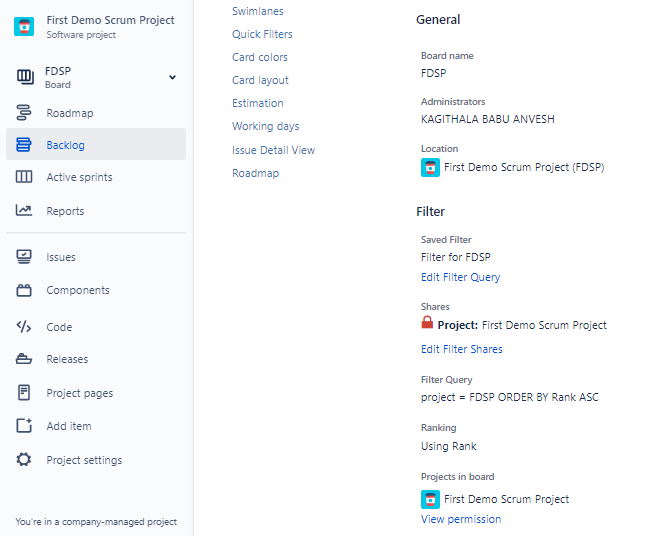This screenshot has width=657, height=536.
Task: Click the Code brackets icon
Action: (24, 326)
